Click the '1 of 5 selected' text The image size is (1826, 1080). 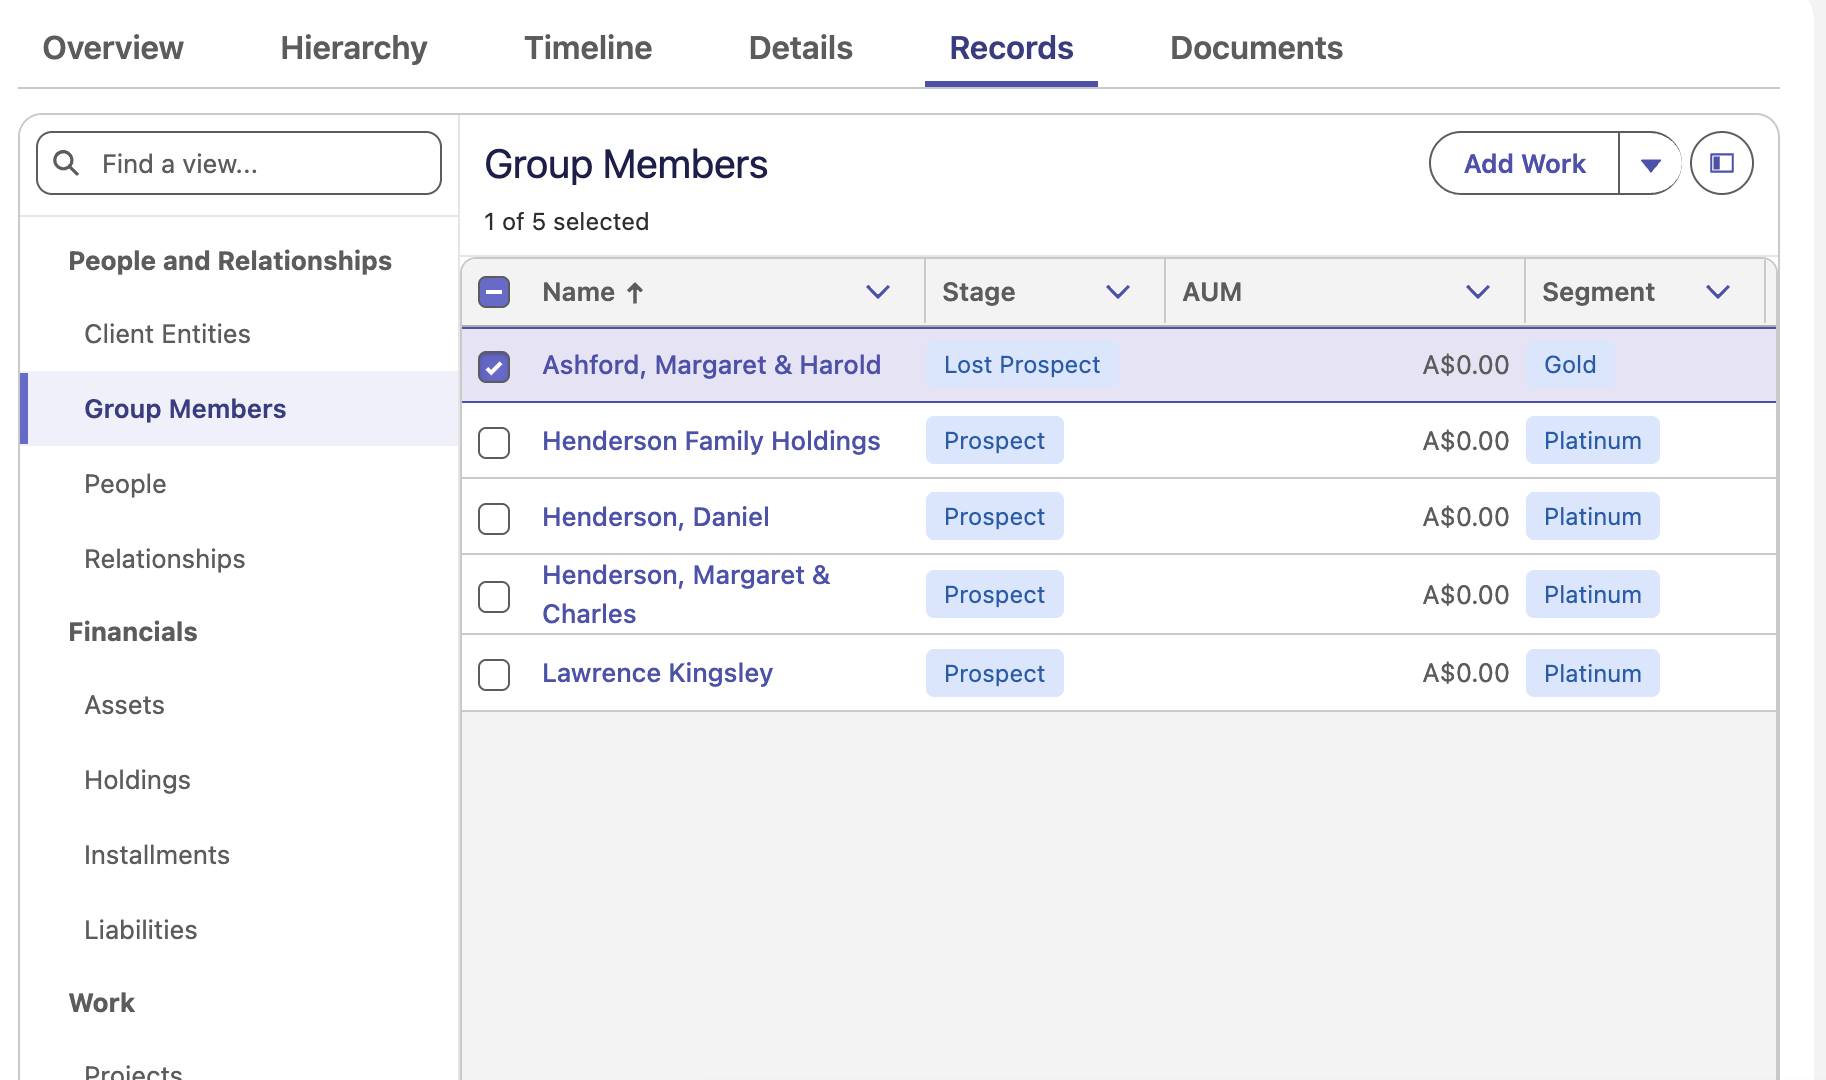[x=566, y=222]
